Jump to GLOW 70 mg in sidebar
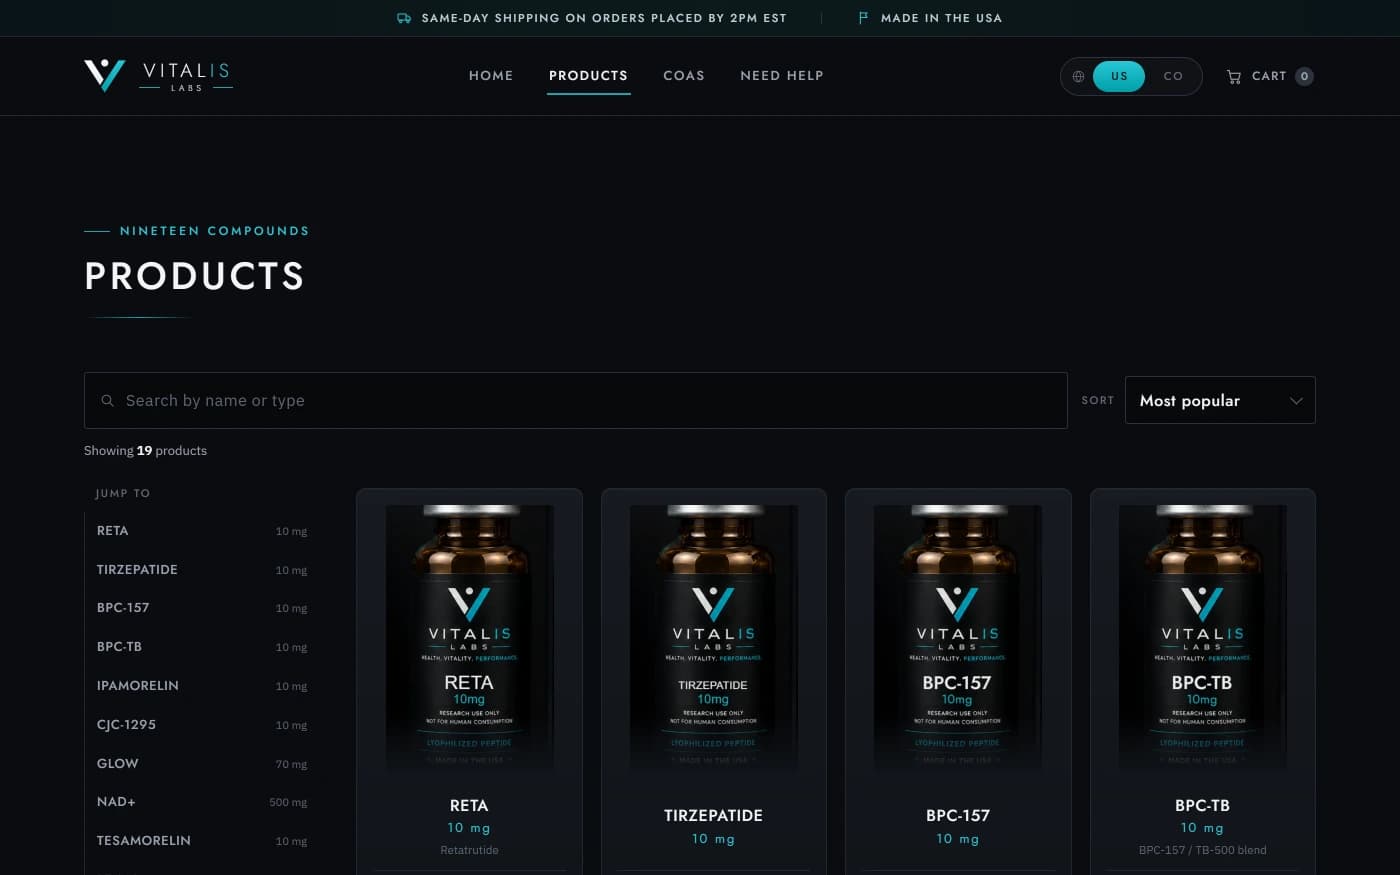The image size is (1400, 875). coord(202,764)
